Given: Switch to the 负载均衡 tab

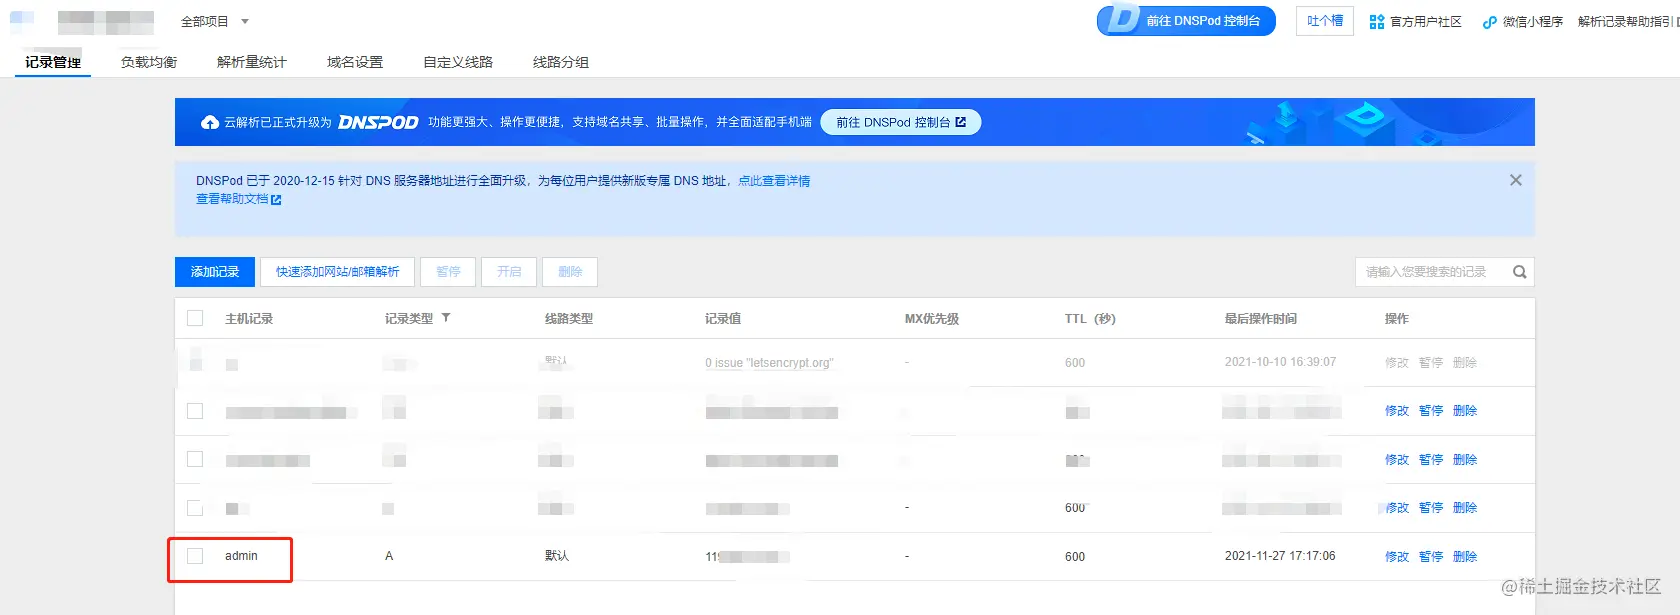Looking at the screenshot, I should point(149,62).
